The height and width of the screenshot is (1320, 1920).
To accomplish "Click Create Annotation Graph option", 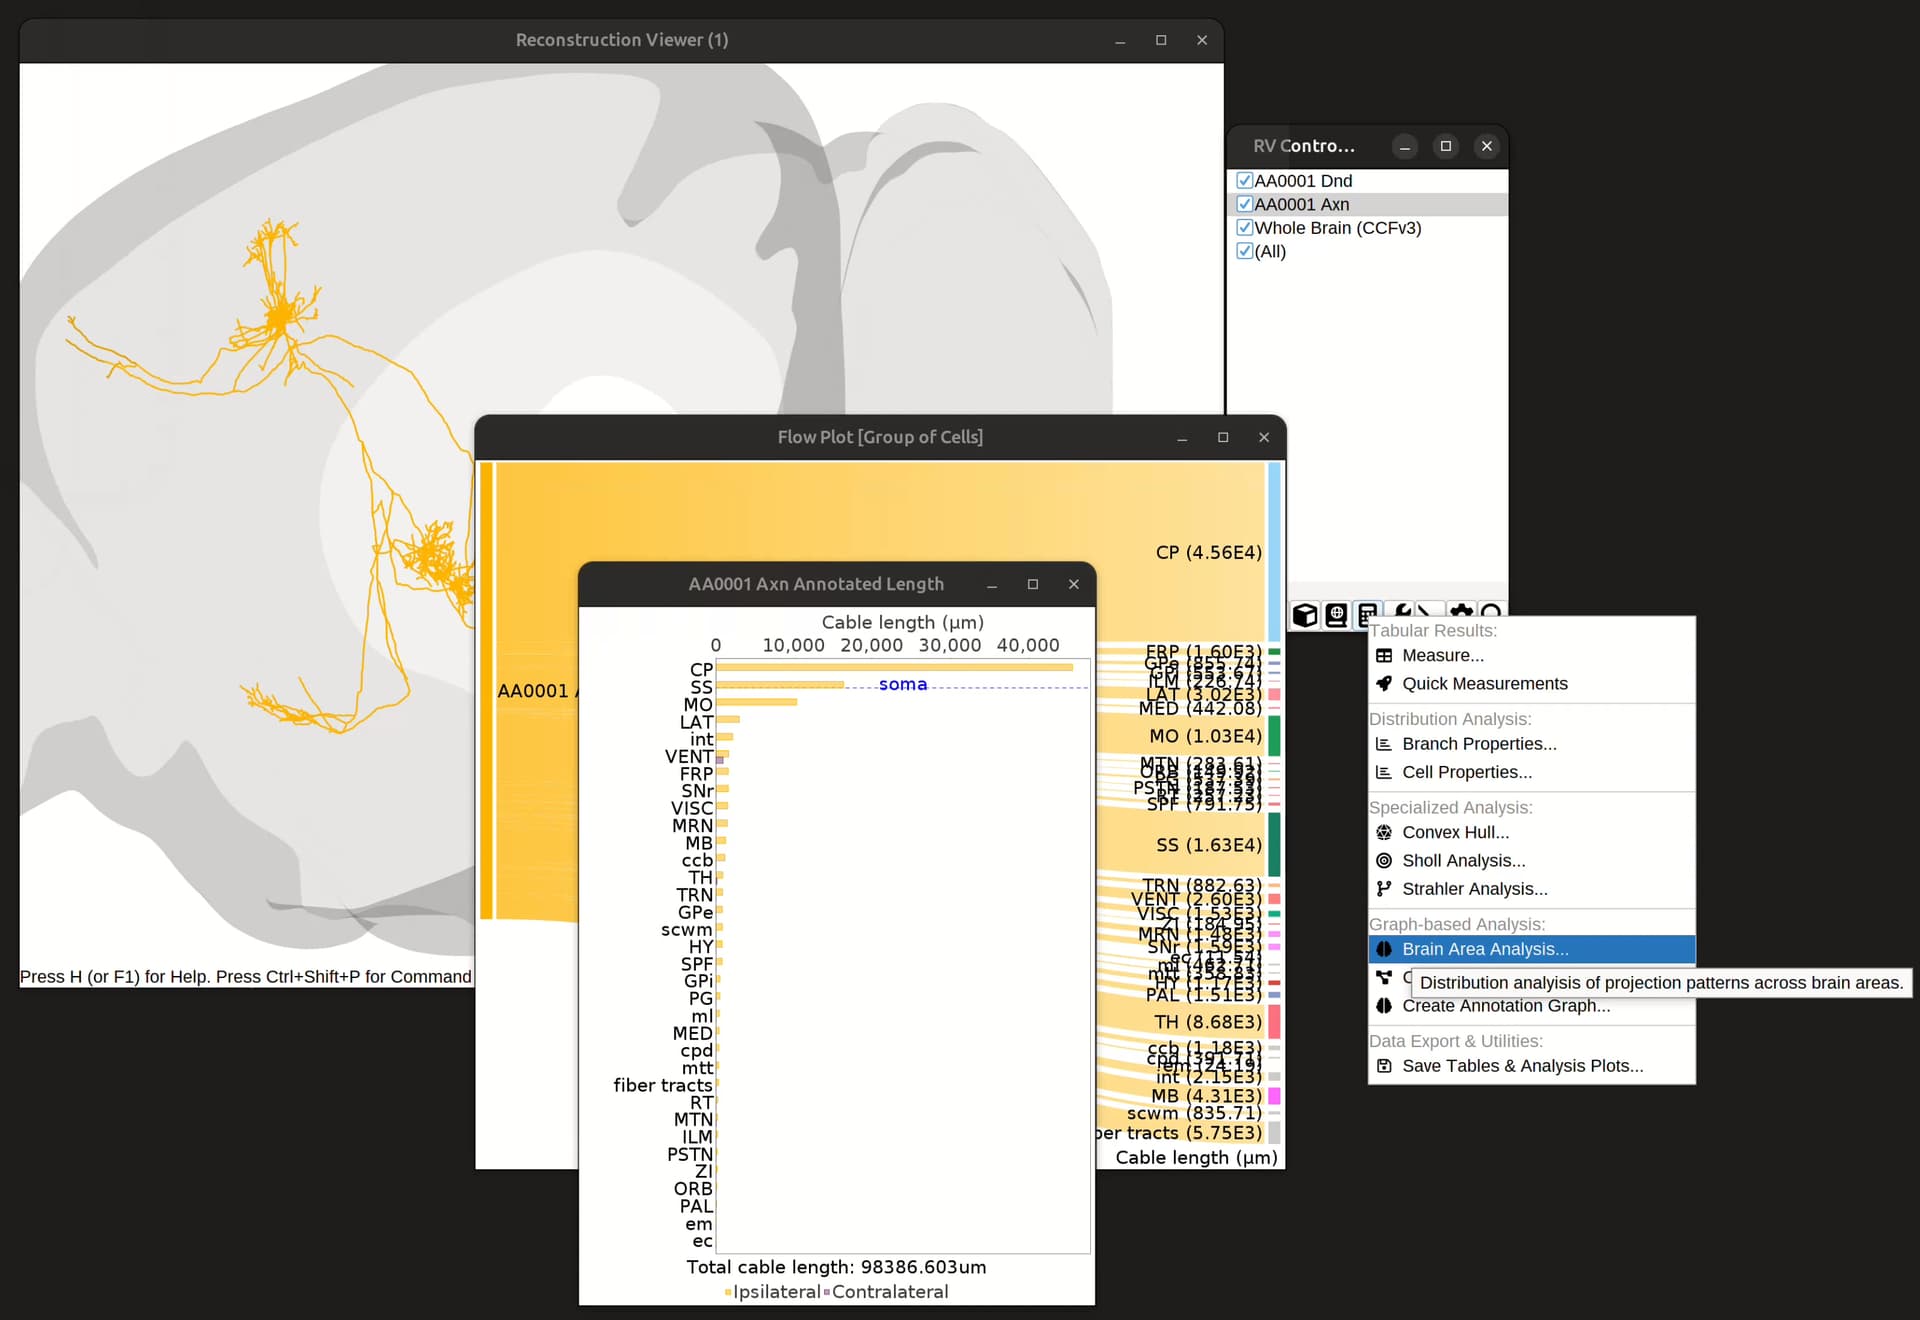I will pyautogui.click(x=1505, y=1006).
